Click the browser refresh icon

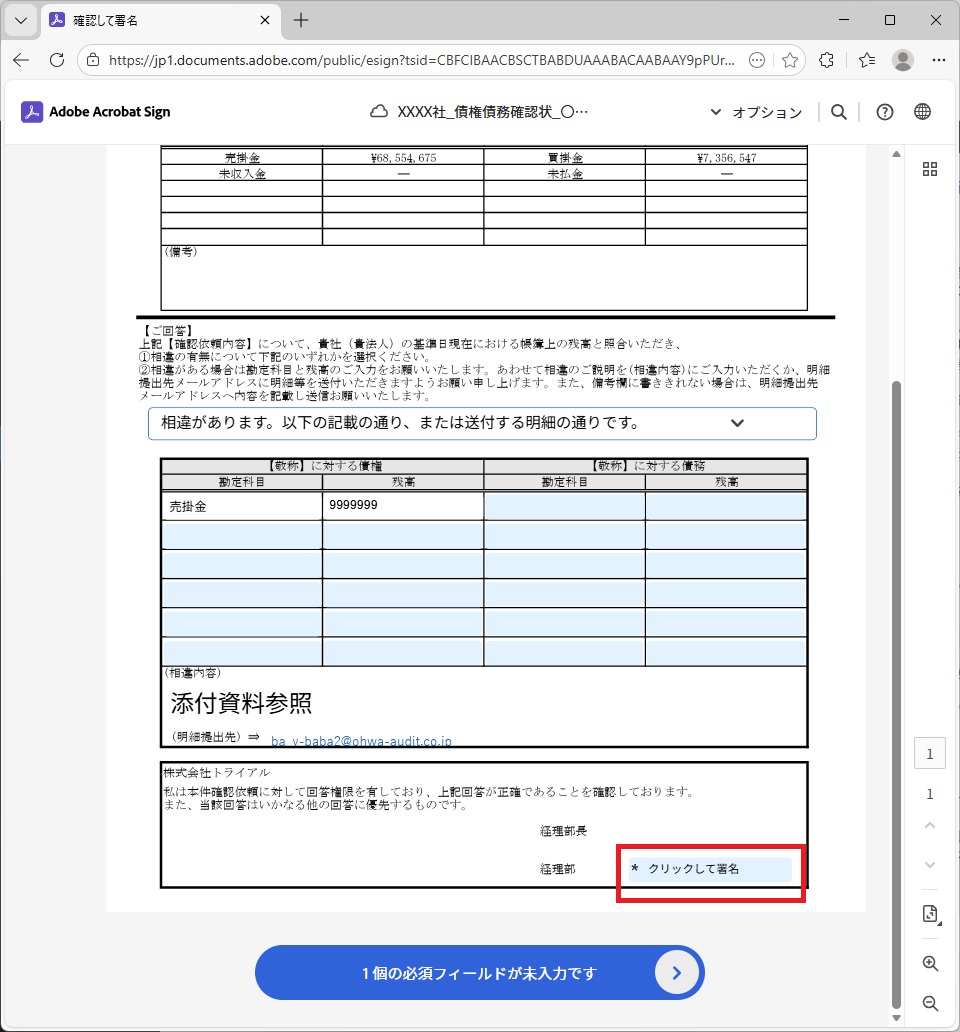[57, 60]
